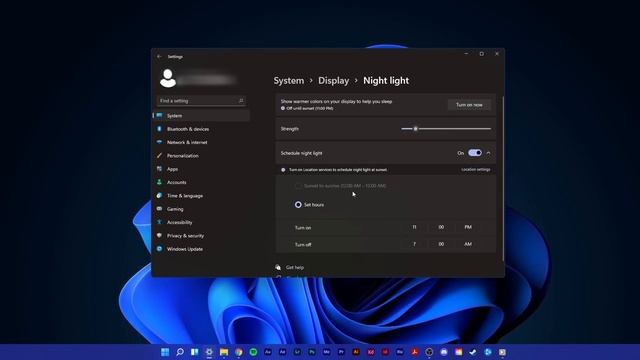The width and height of the screenshot is (640, 360).
Task: Click the Time & language globe icon
Action: [159, 196]
